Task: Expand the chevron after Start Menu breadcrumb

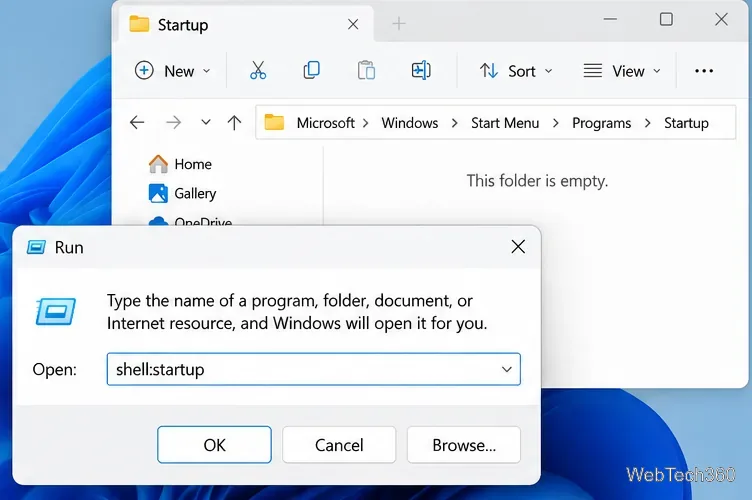Action: coord(555,123)
